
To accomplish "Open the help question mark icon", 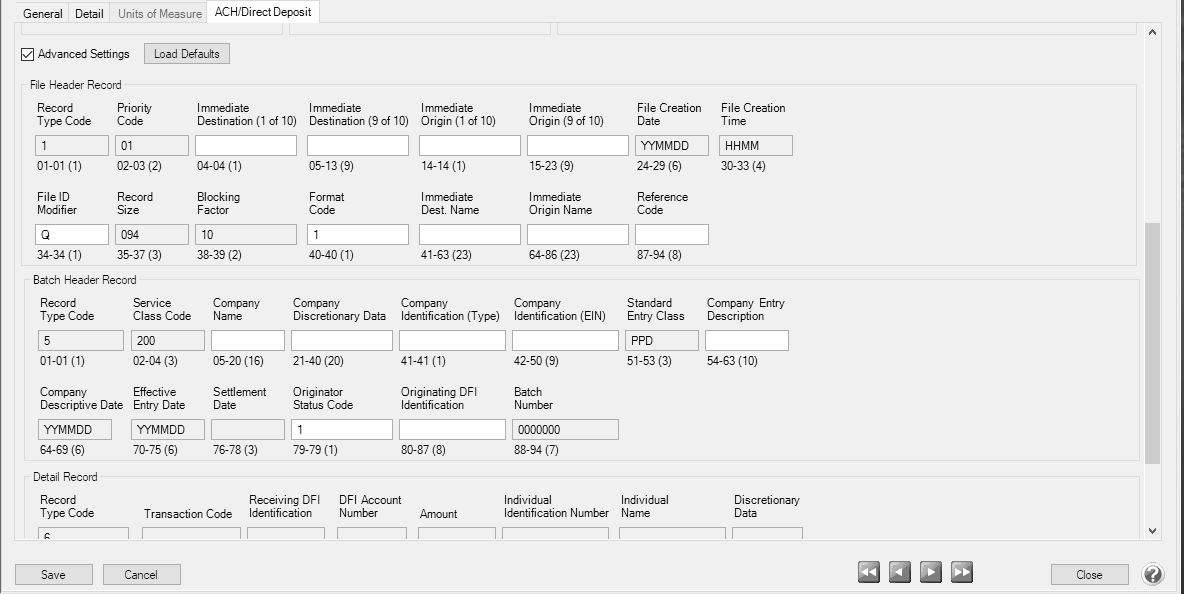I will 1153,574.
